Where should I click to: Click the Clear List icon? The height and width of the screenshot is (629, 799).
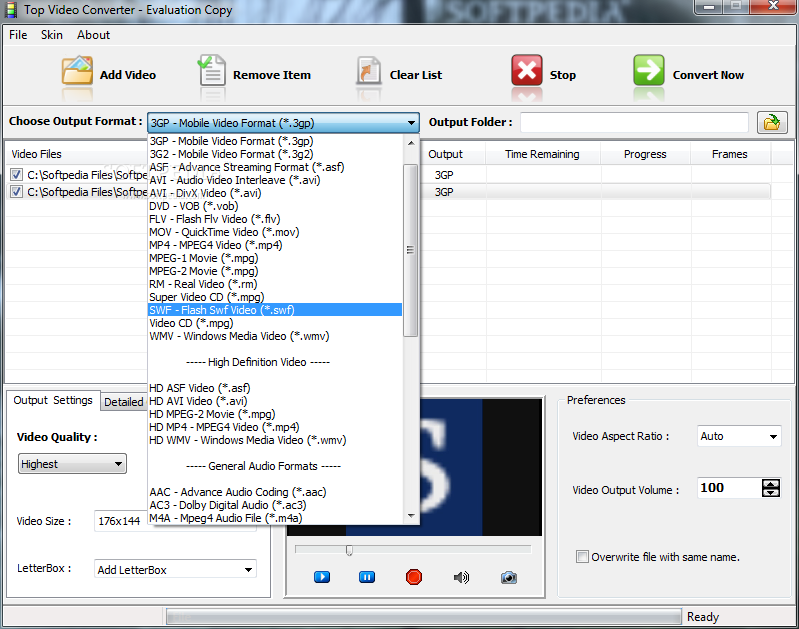(368, 70)
